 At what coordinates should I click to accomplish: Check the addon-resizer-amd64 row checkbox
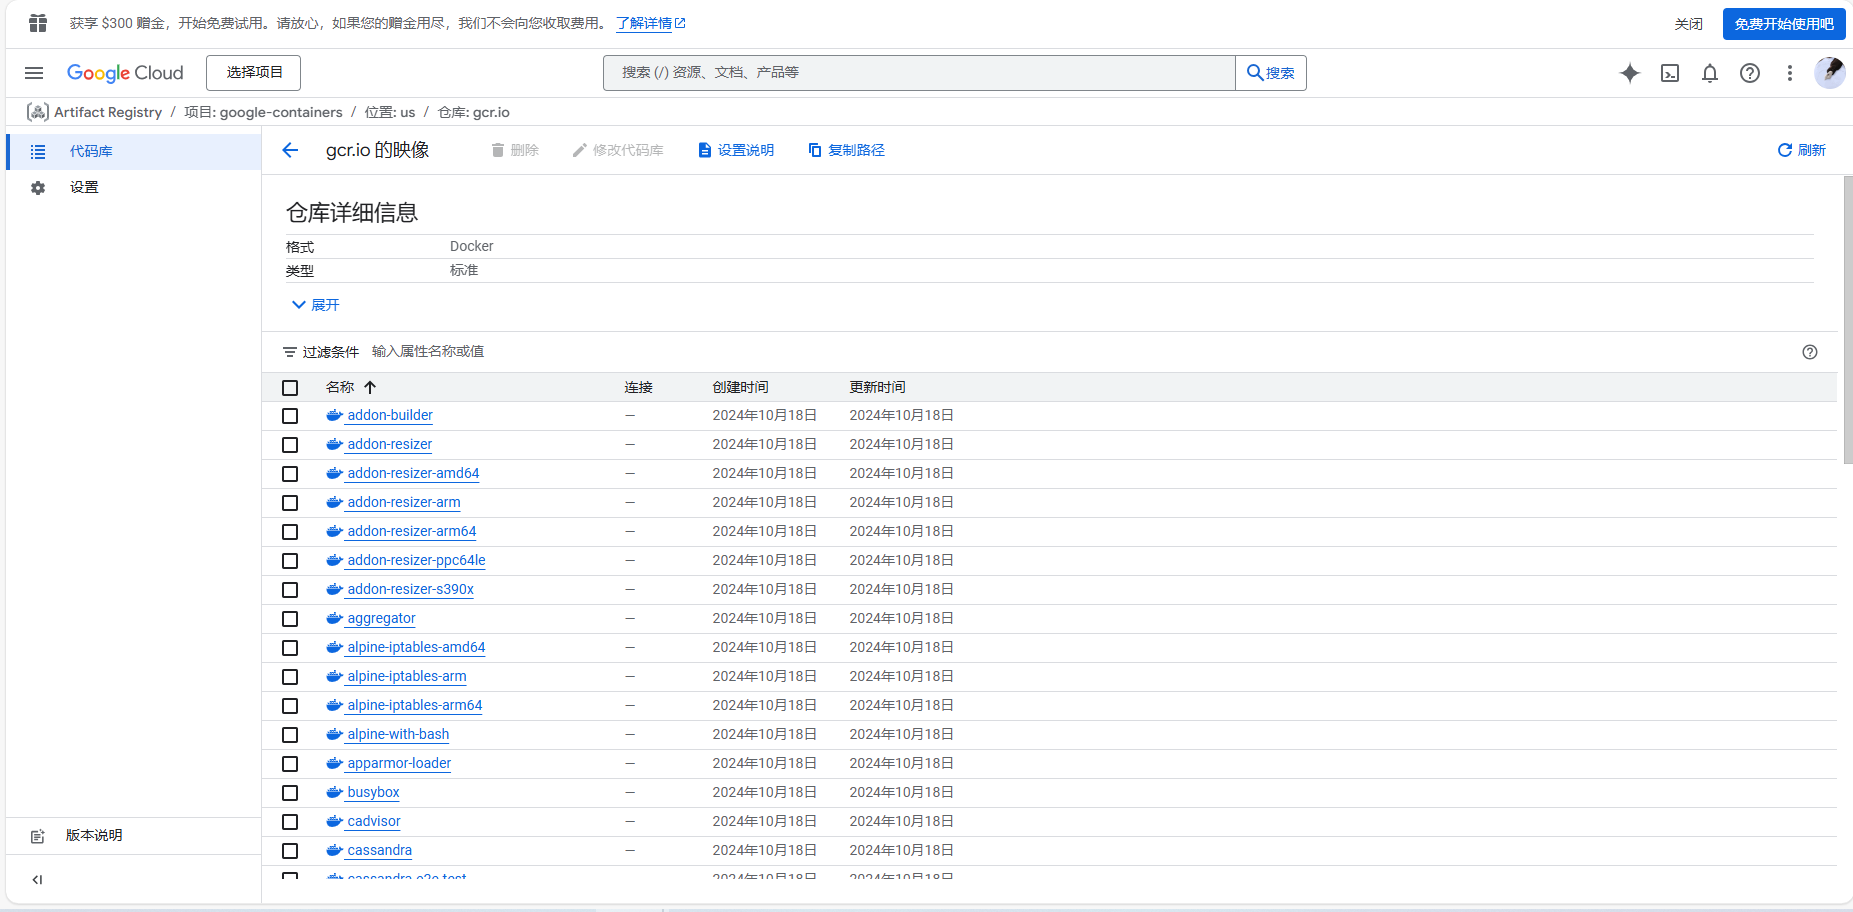pyautogui.click(x=290, y=474)
